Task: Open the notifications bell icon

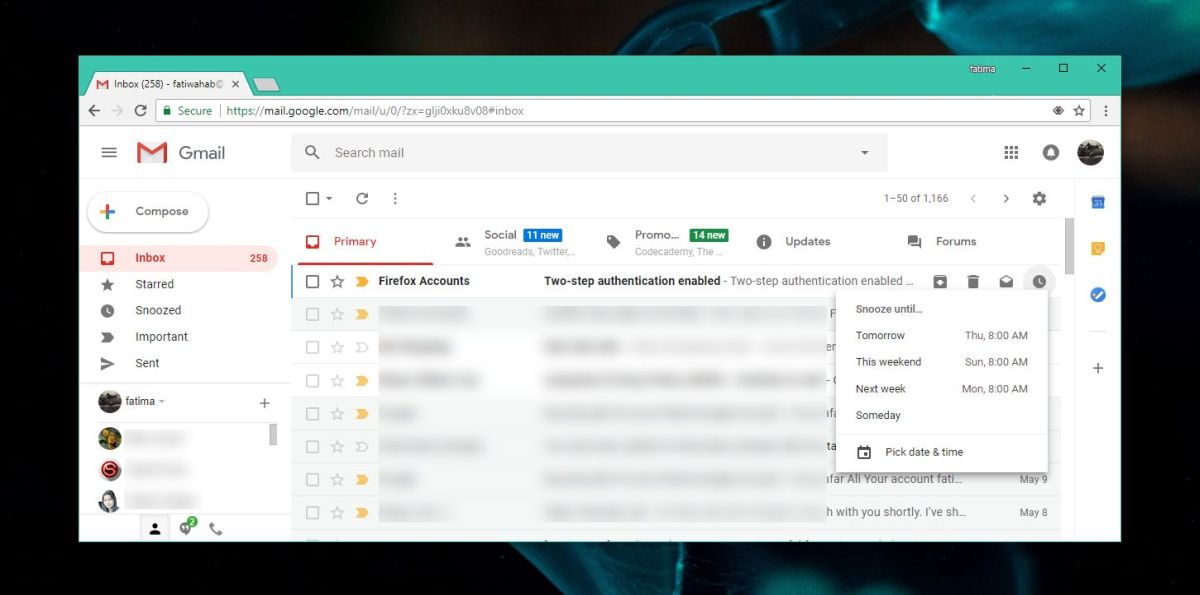Action: click(x=1050, y=153)
